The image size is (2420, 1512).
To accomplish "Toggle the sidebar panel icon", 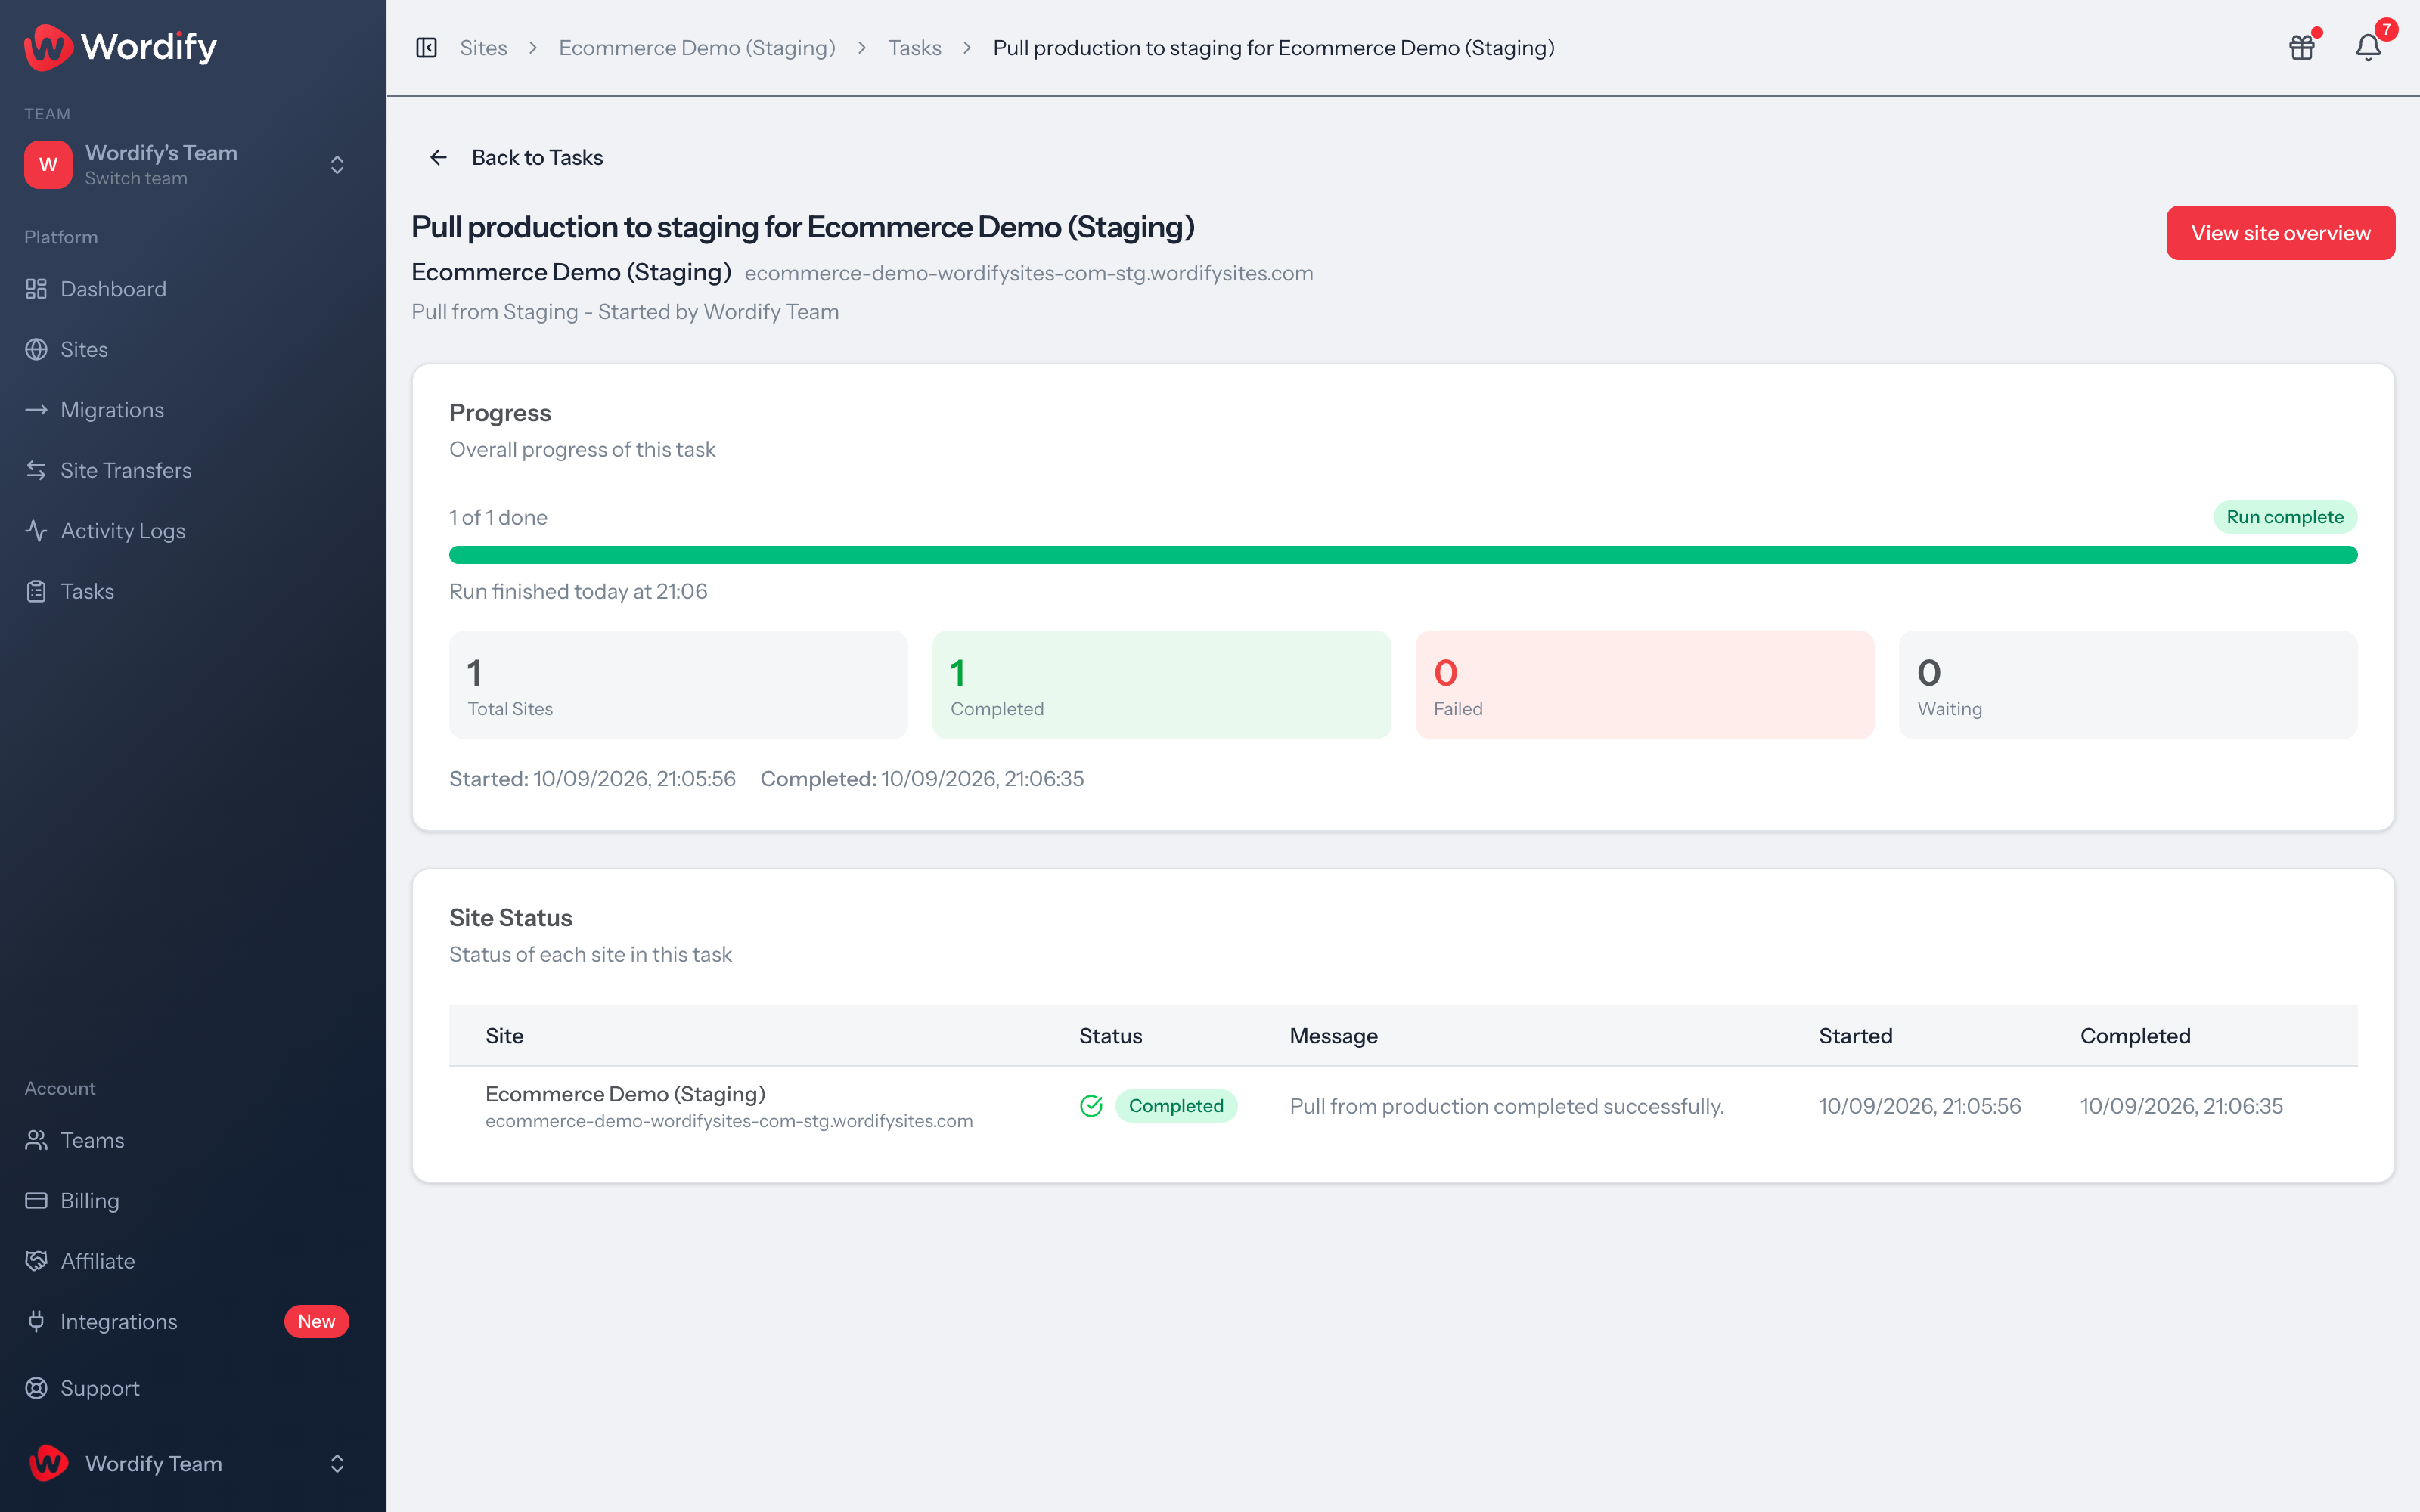I will 426,48.
